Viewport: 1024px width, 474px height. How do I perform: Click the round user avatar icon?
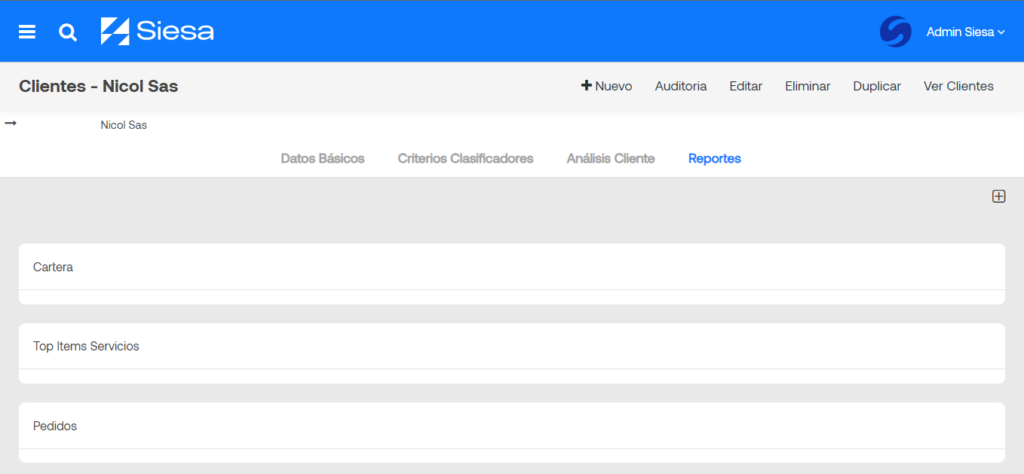coord(895,32)
